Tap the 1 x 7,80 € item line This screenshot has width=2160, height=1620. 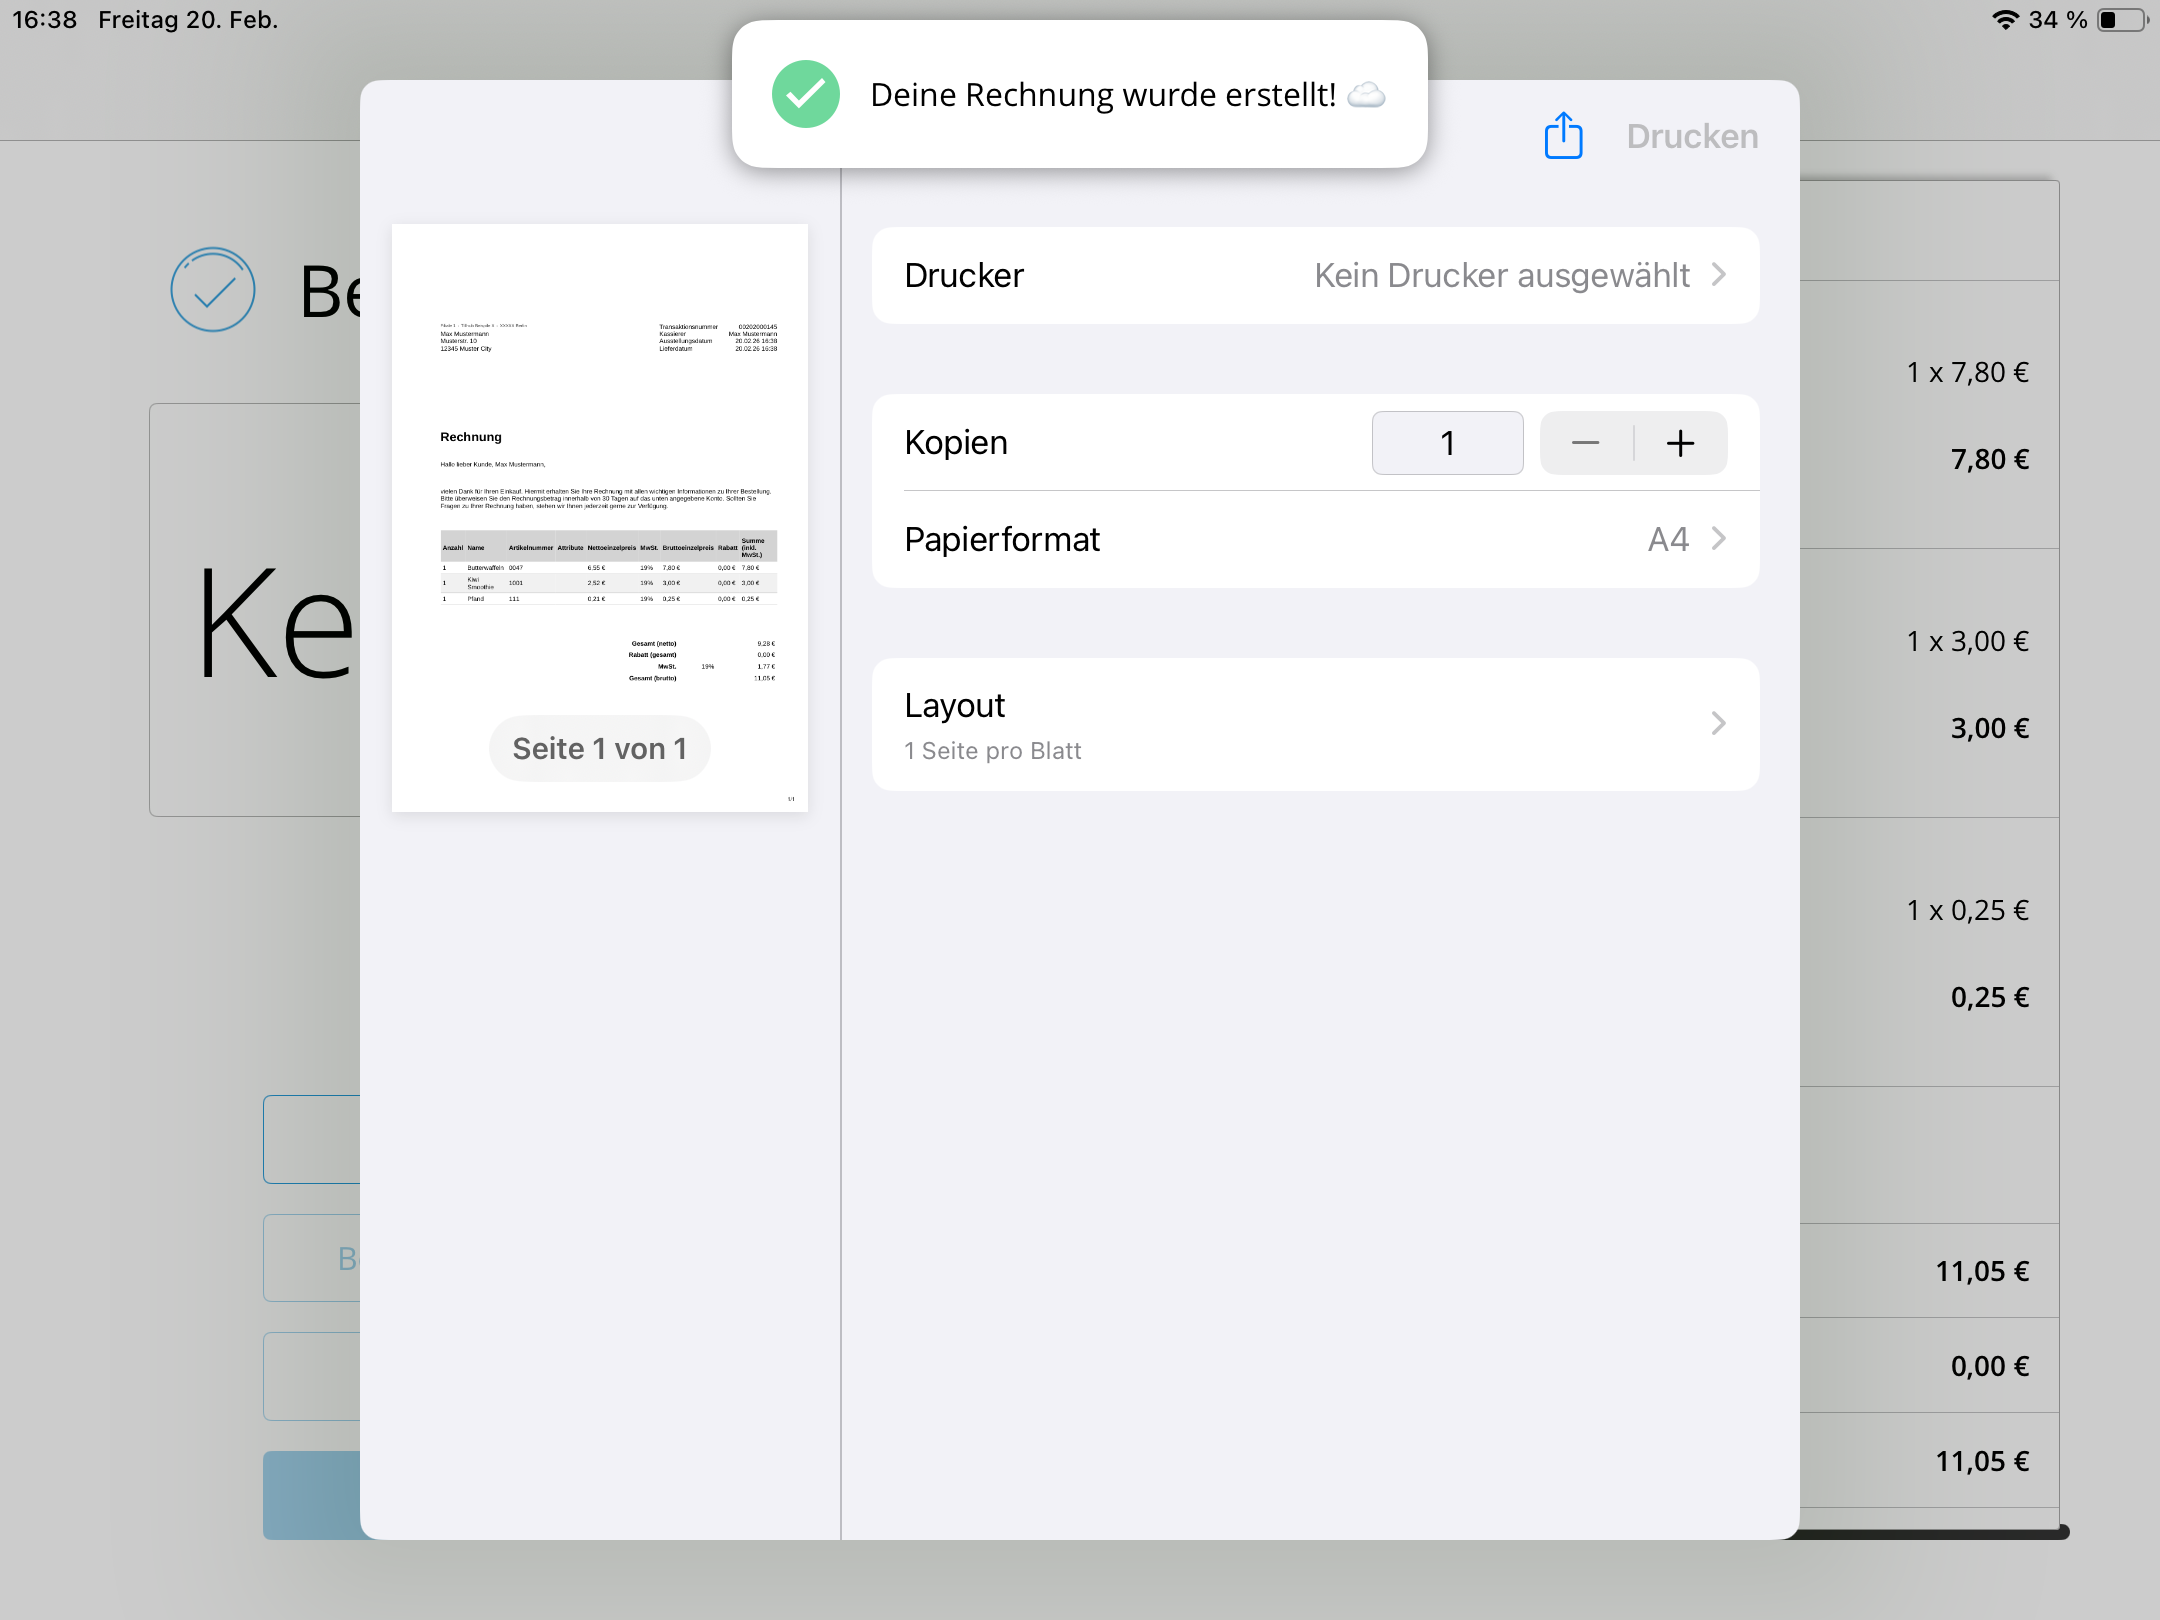click(1966, 372)
